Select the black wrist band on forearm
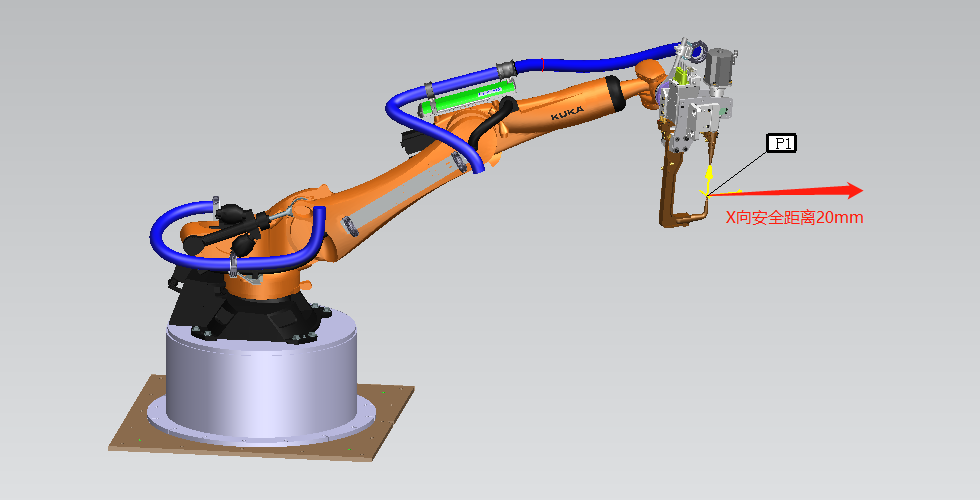This screenshot has width=980, height=500. [x=612, y=95]
